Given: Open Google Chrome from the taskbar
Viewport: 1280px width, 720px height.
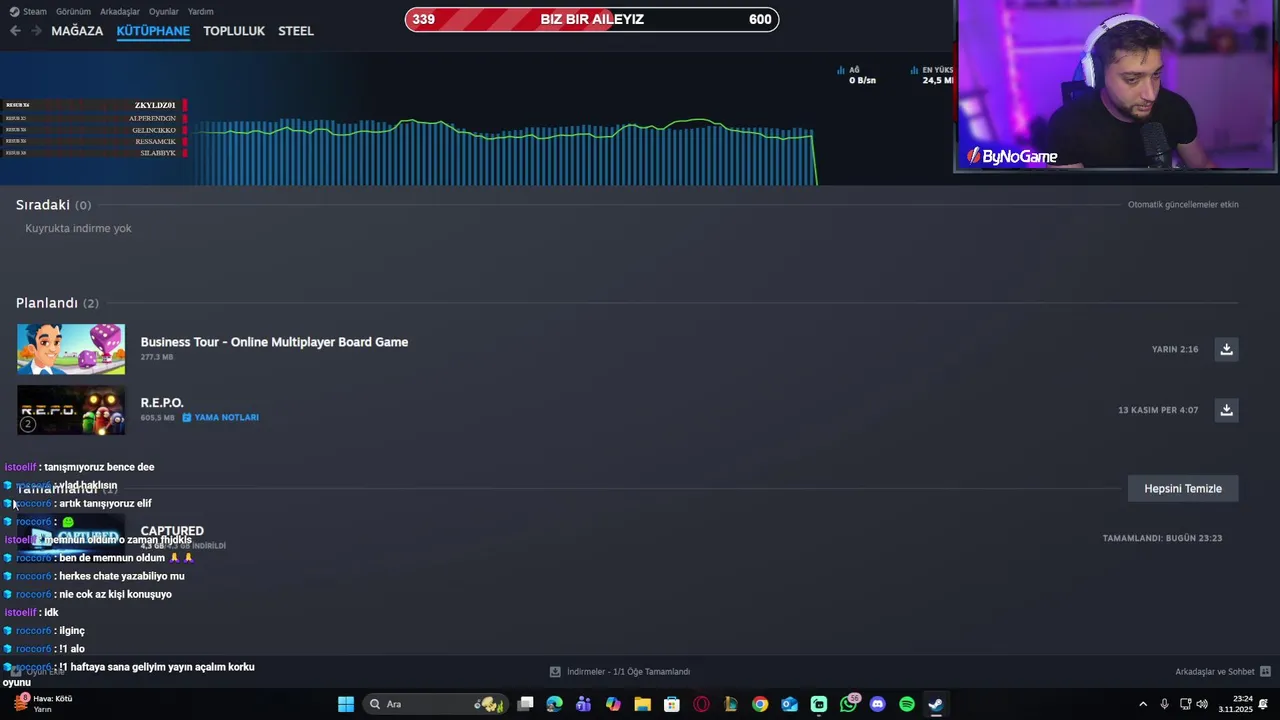Looking at the screenshot, I should 760,704.
